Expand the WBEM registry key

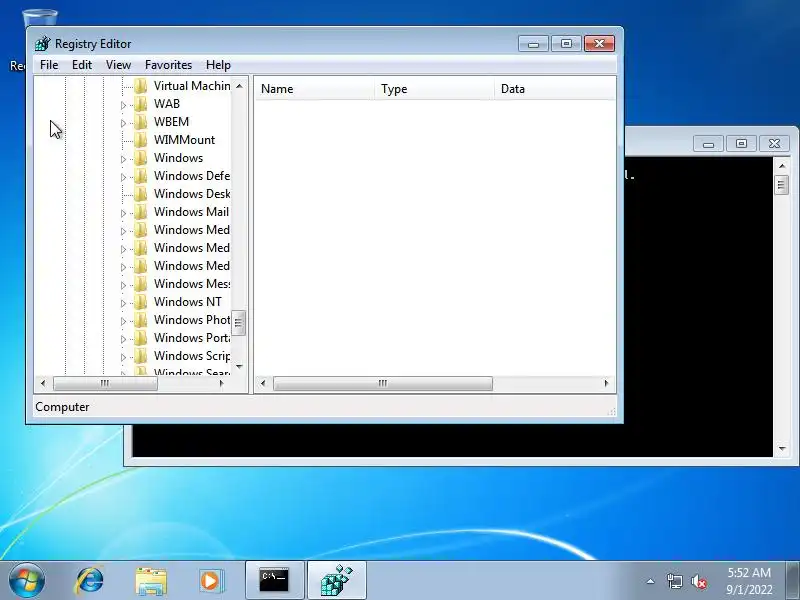tap(123, 123)
